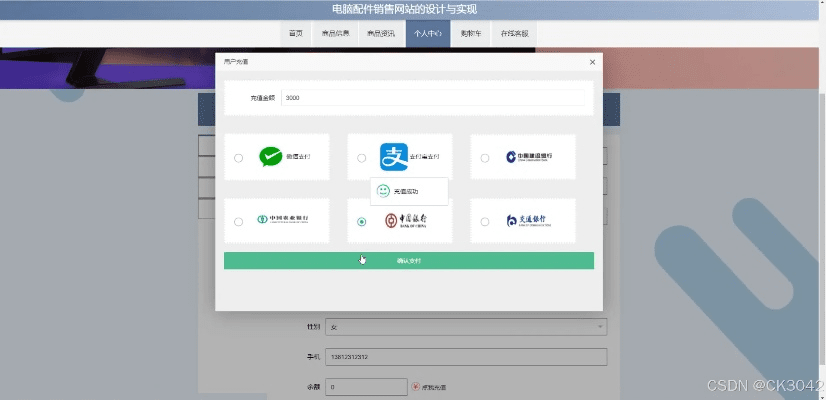Click the 余额 balance field

coord(367,387)
